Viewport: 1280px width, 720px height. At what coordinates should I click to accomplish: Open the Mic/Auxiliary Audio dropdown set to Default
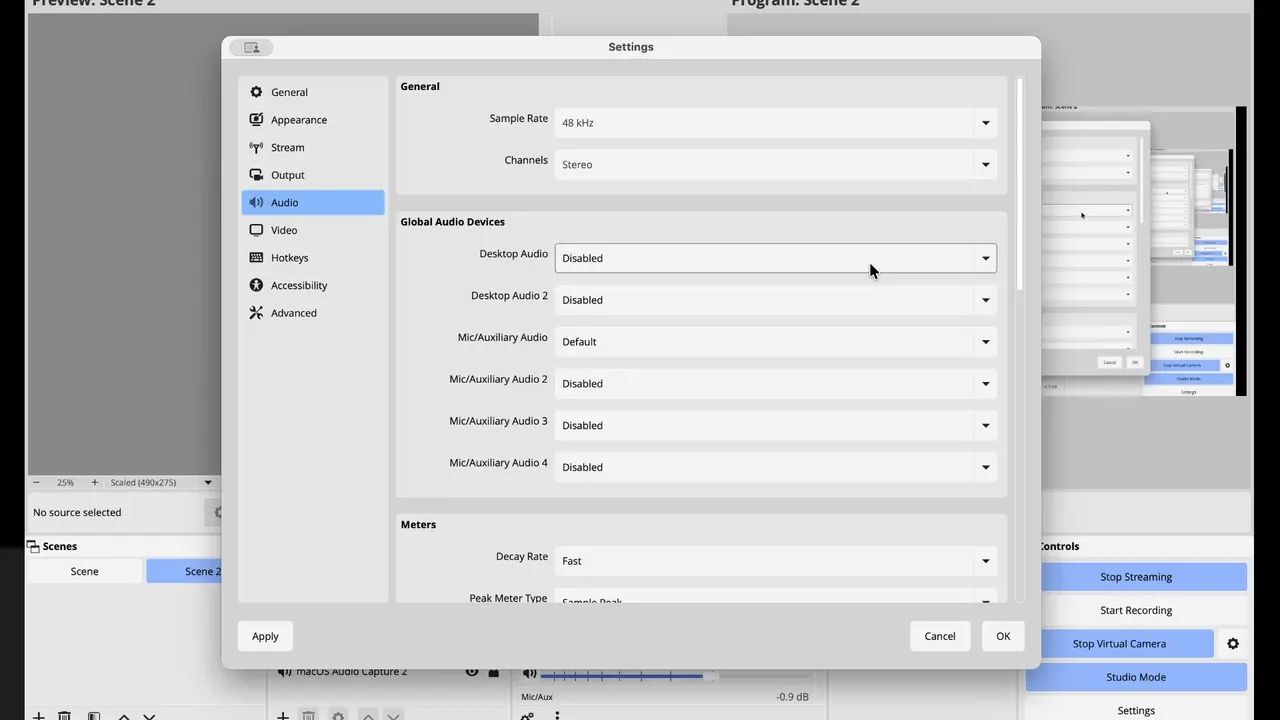click(x=776, y=342)
